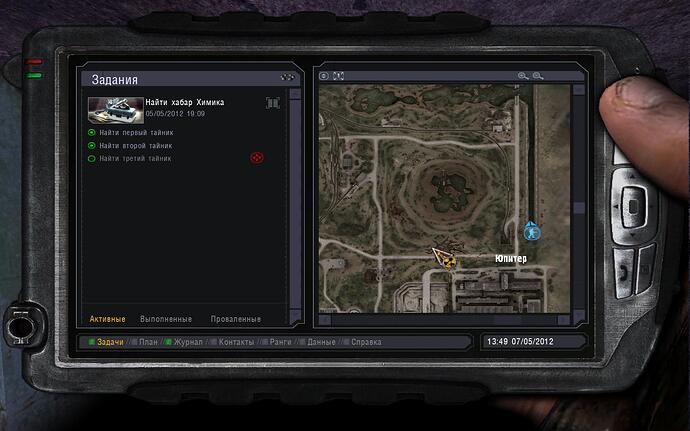Click the fit-map-to-view icon in map toolbar

[x=338, y=76]
